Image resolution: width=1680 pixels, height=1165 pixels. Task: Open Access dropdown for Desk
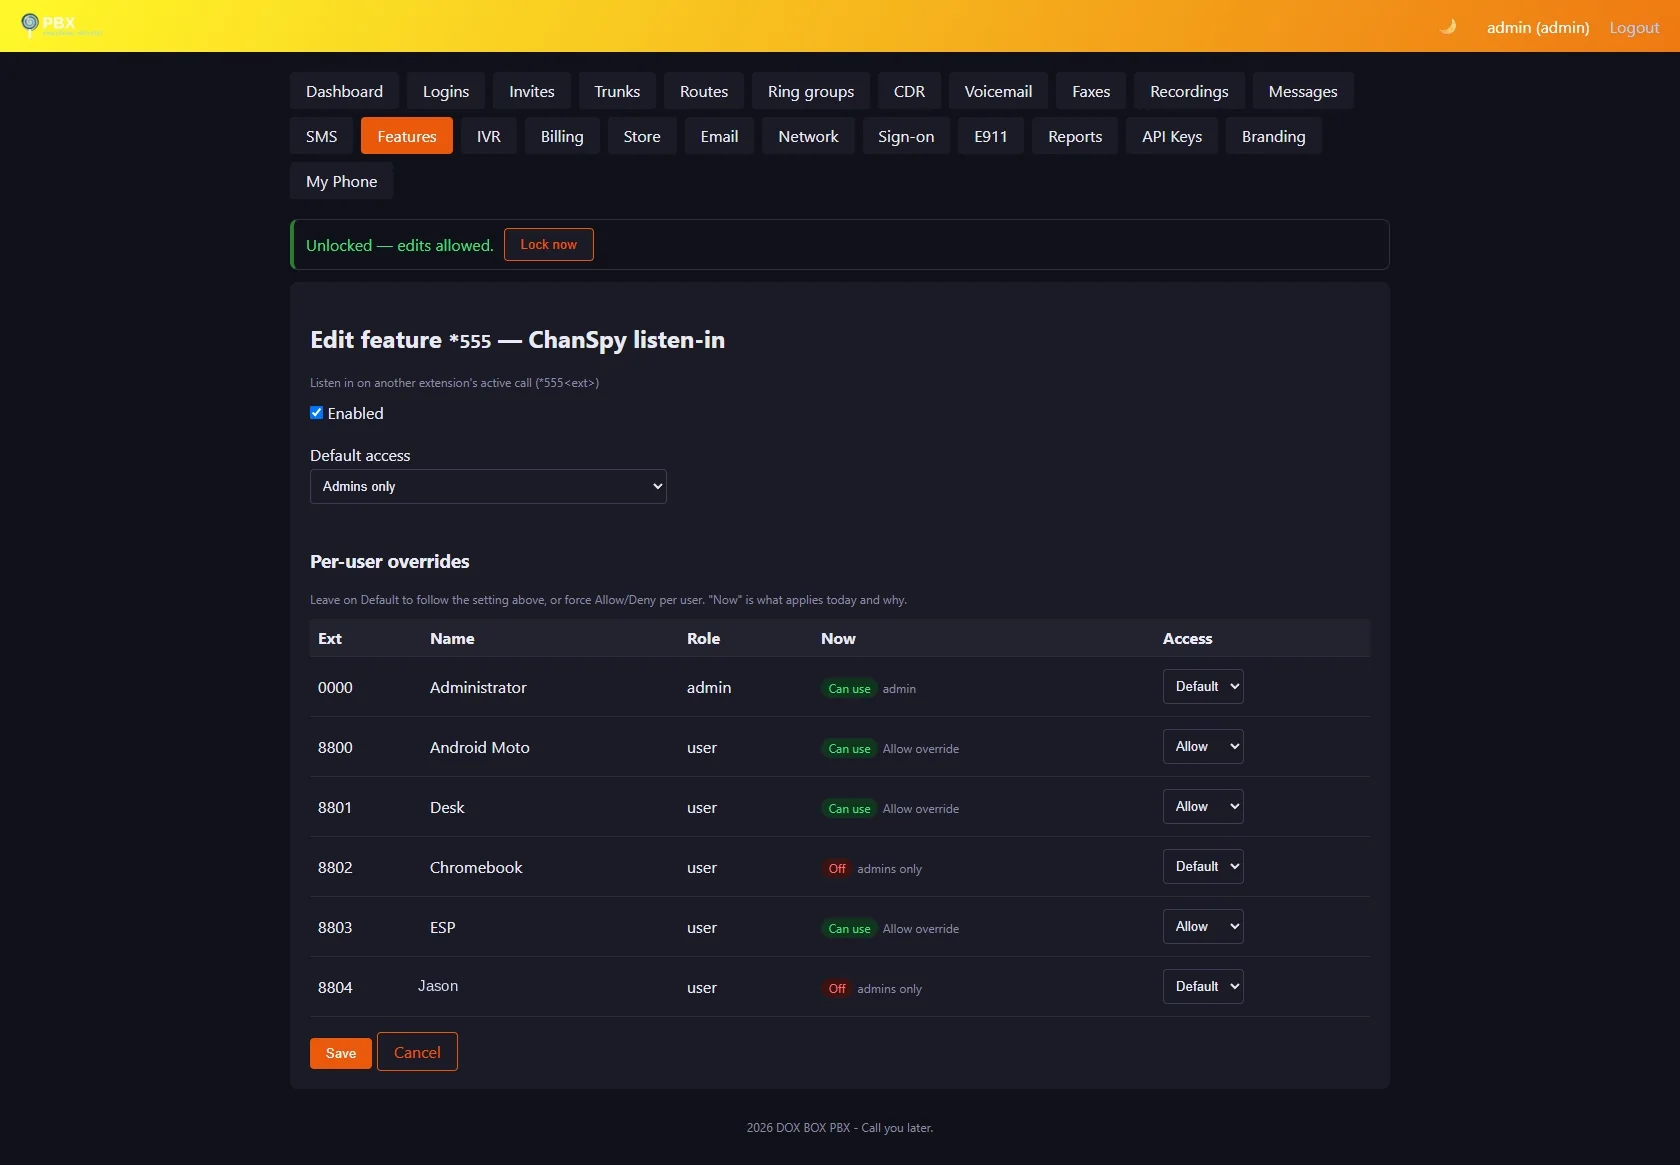pos(1203,807)
